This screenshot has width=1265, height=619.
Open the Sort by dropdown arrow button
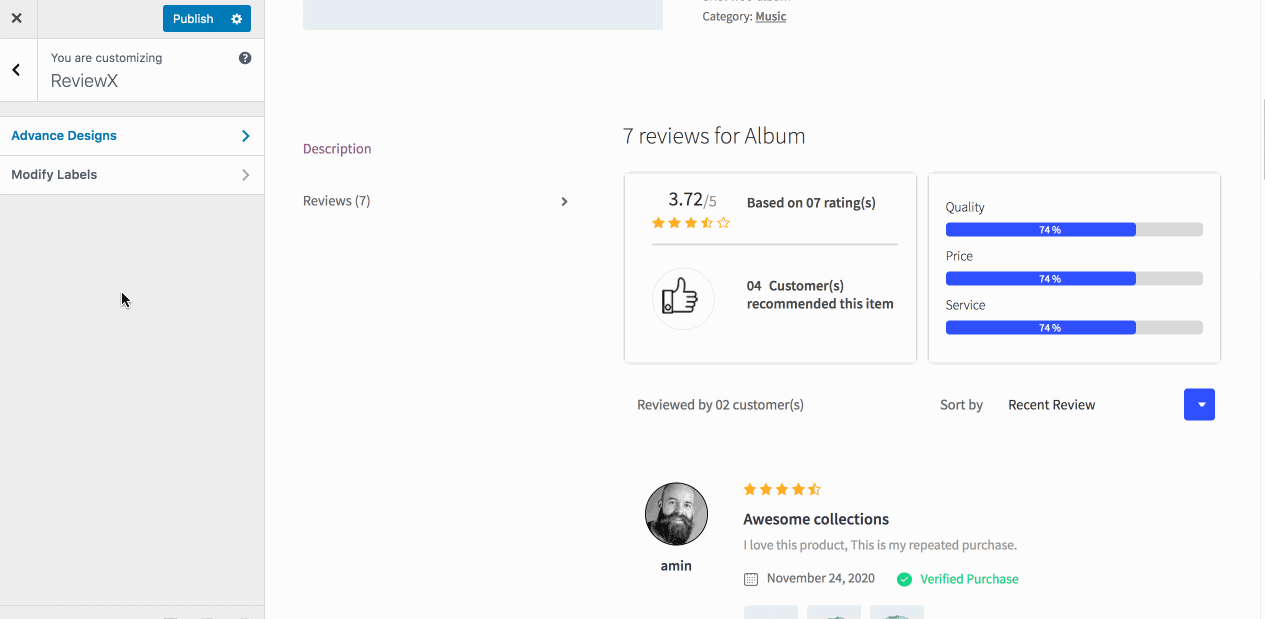click(1199, 404)
